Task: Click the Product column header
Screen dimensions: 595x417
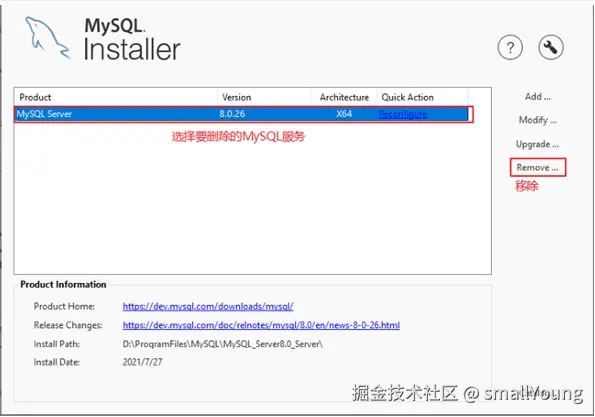Action: [x=35, y=98]
